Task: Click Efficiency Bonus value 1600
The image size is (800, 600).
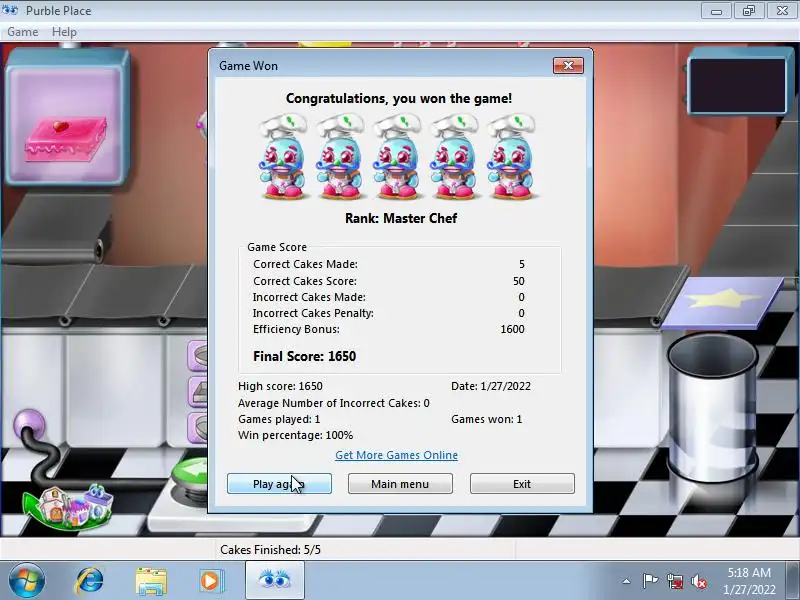Action: point(512,329)
